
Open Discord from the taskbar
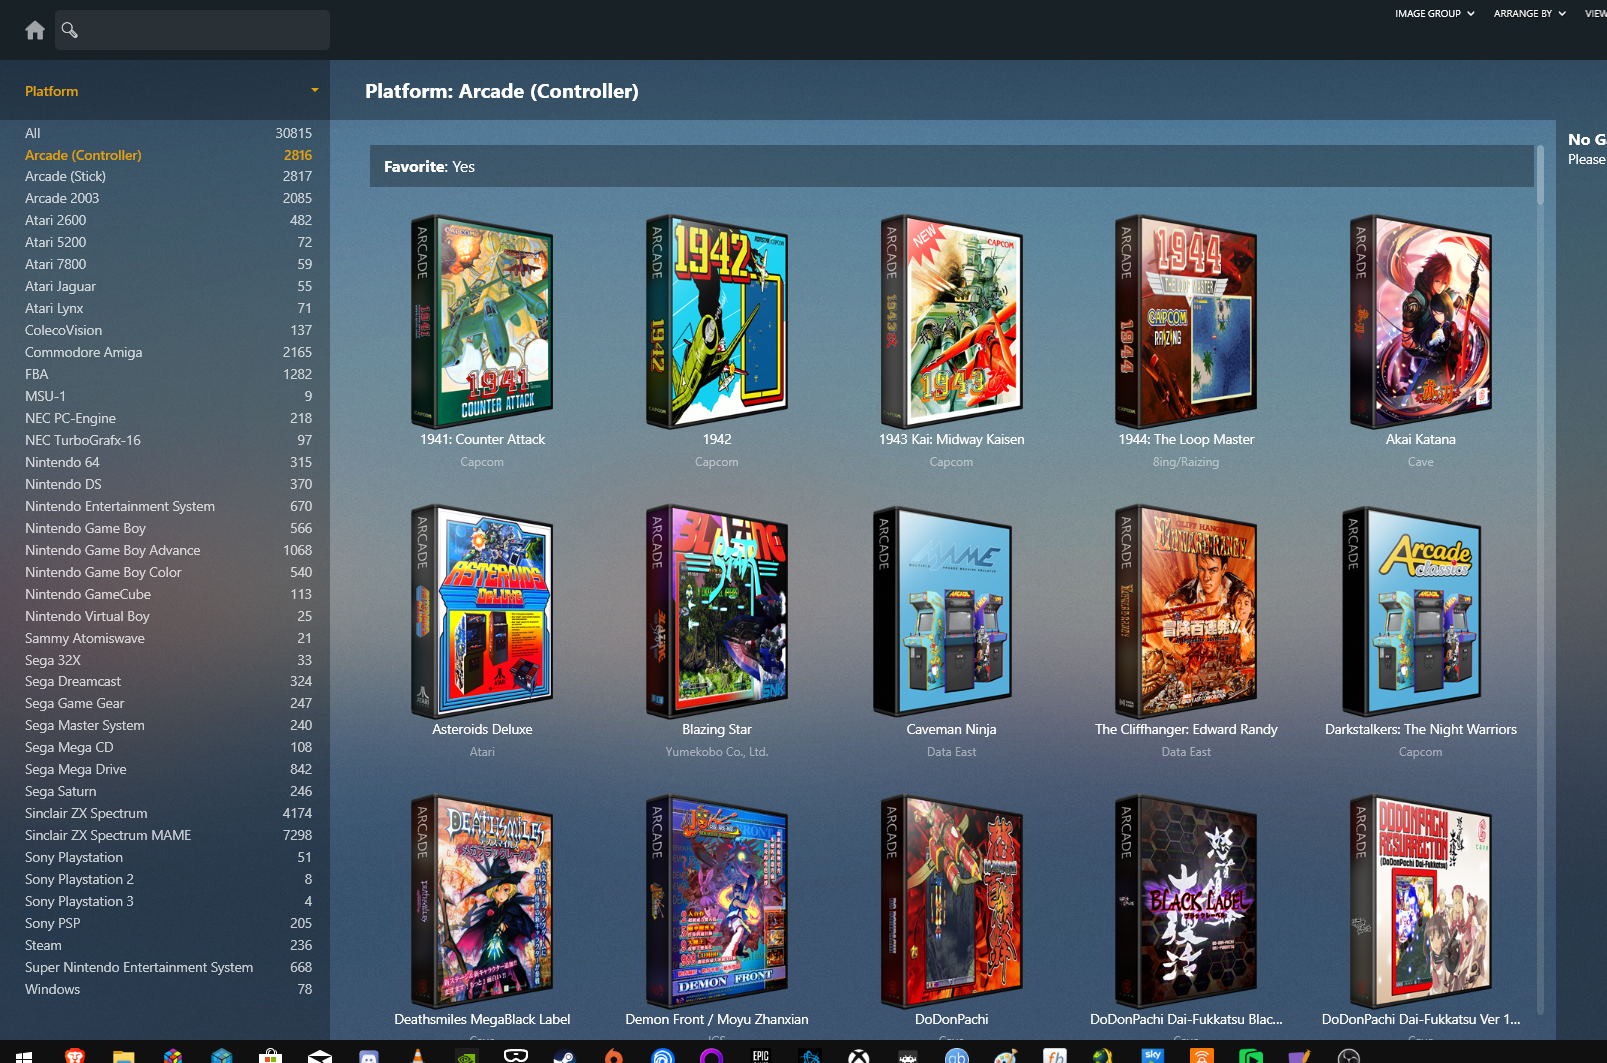point(369,1055)
